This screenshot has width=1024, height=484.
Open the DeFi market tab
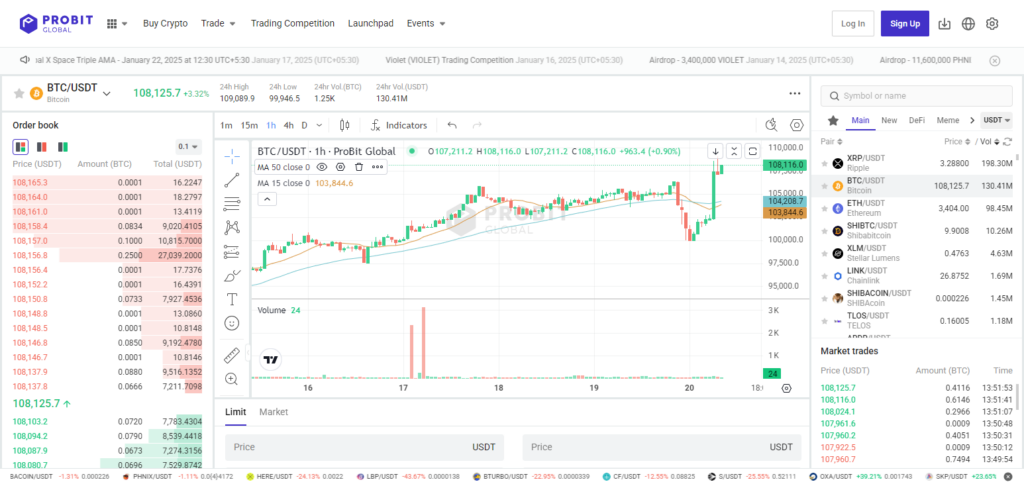tap(917, 120)
